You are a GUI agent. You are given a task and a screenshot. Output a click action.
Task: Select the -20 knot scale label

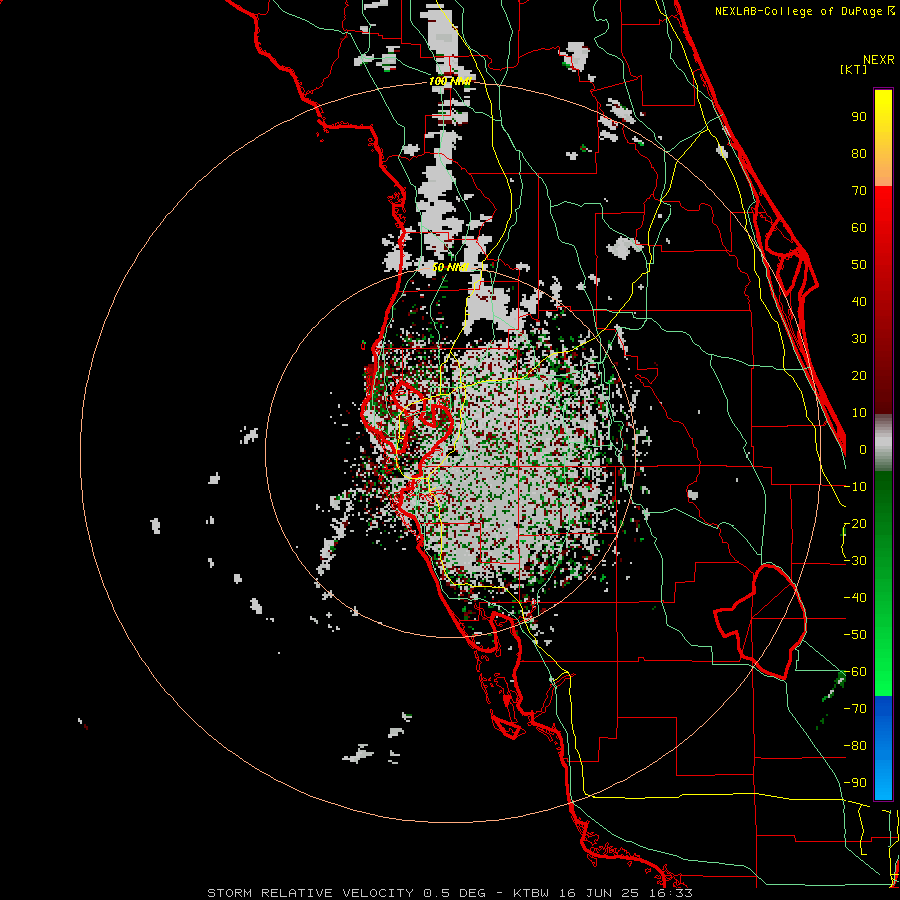click(855, 524)
